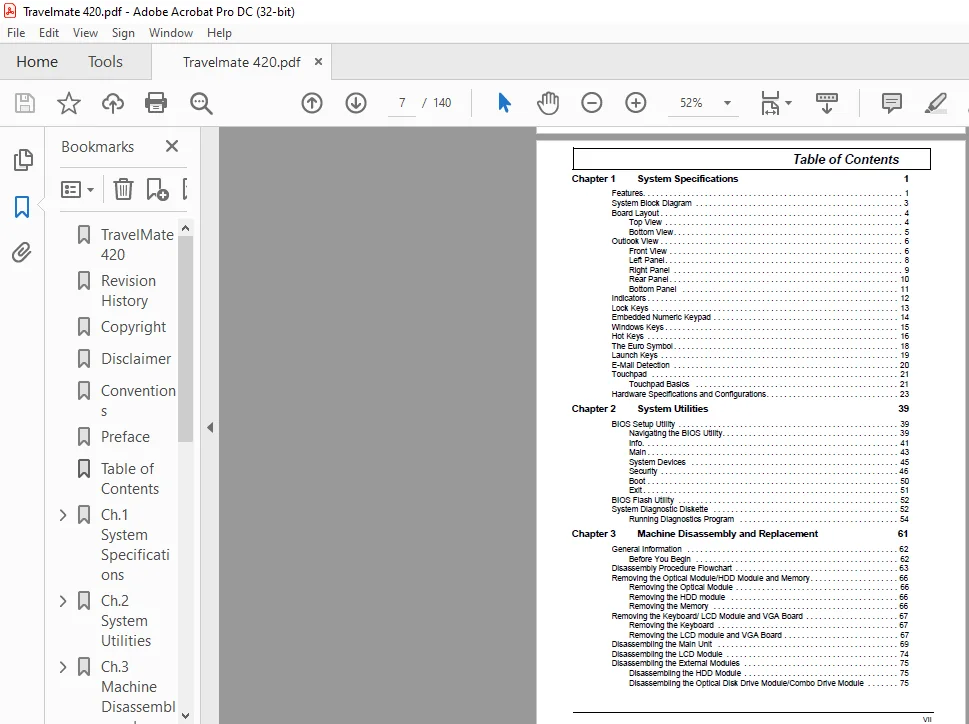Click the Save file icon
Screen dimensions: 969x724
[25, 103]
